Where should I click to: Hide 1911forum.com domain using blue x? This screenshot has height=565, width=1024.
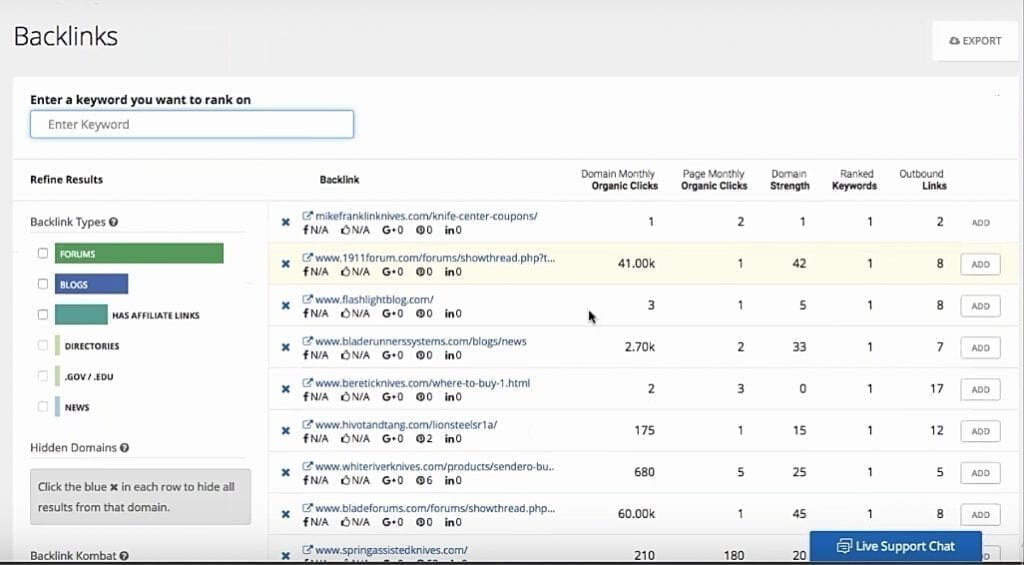coord(285,264)
